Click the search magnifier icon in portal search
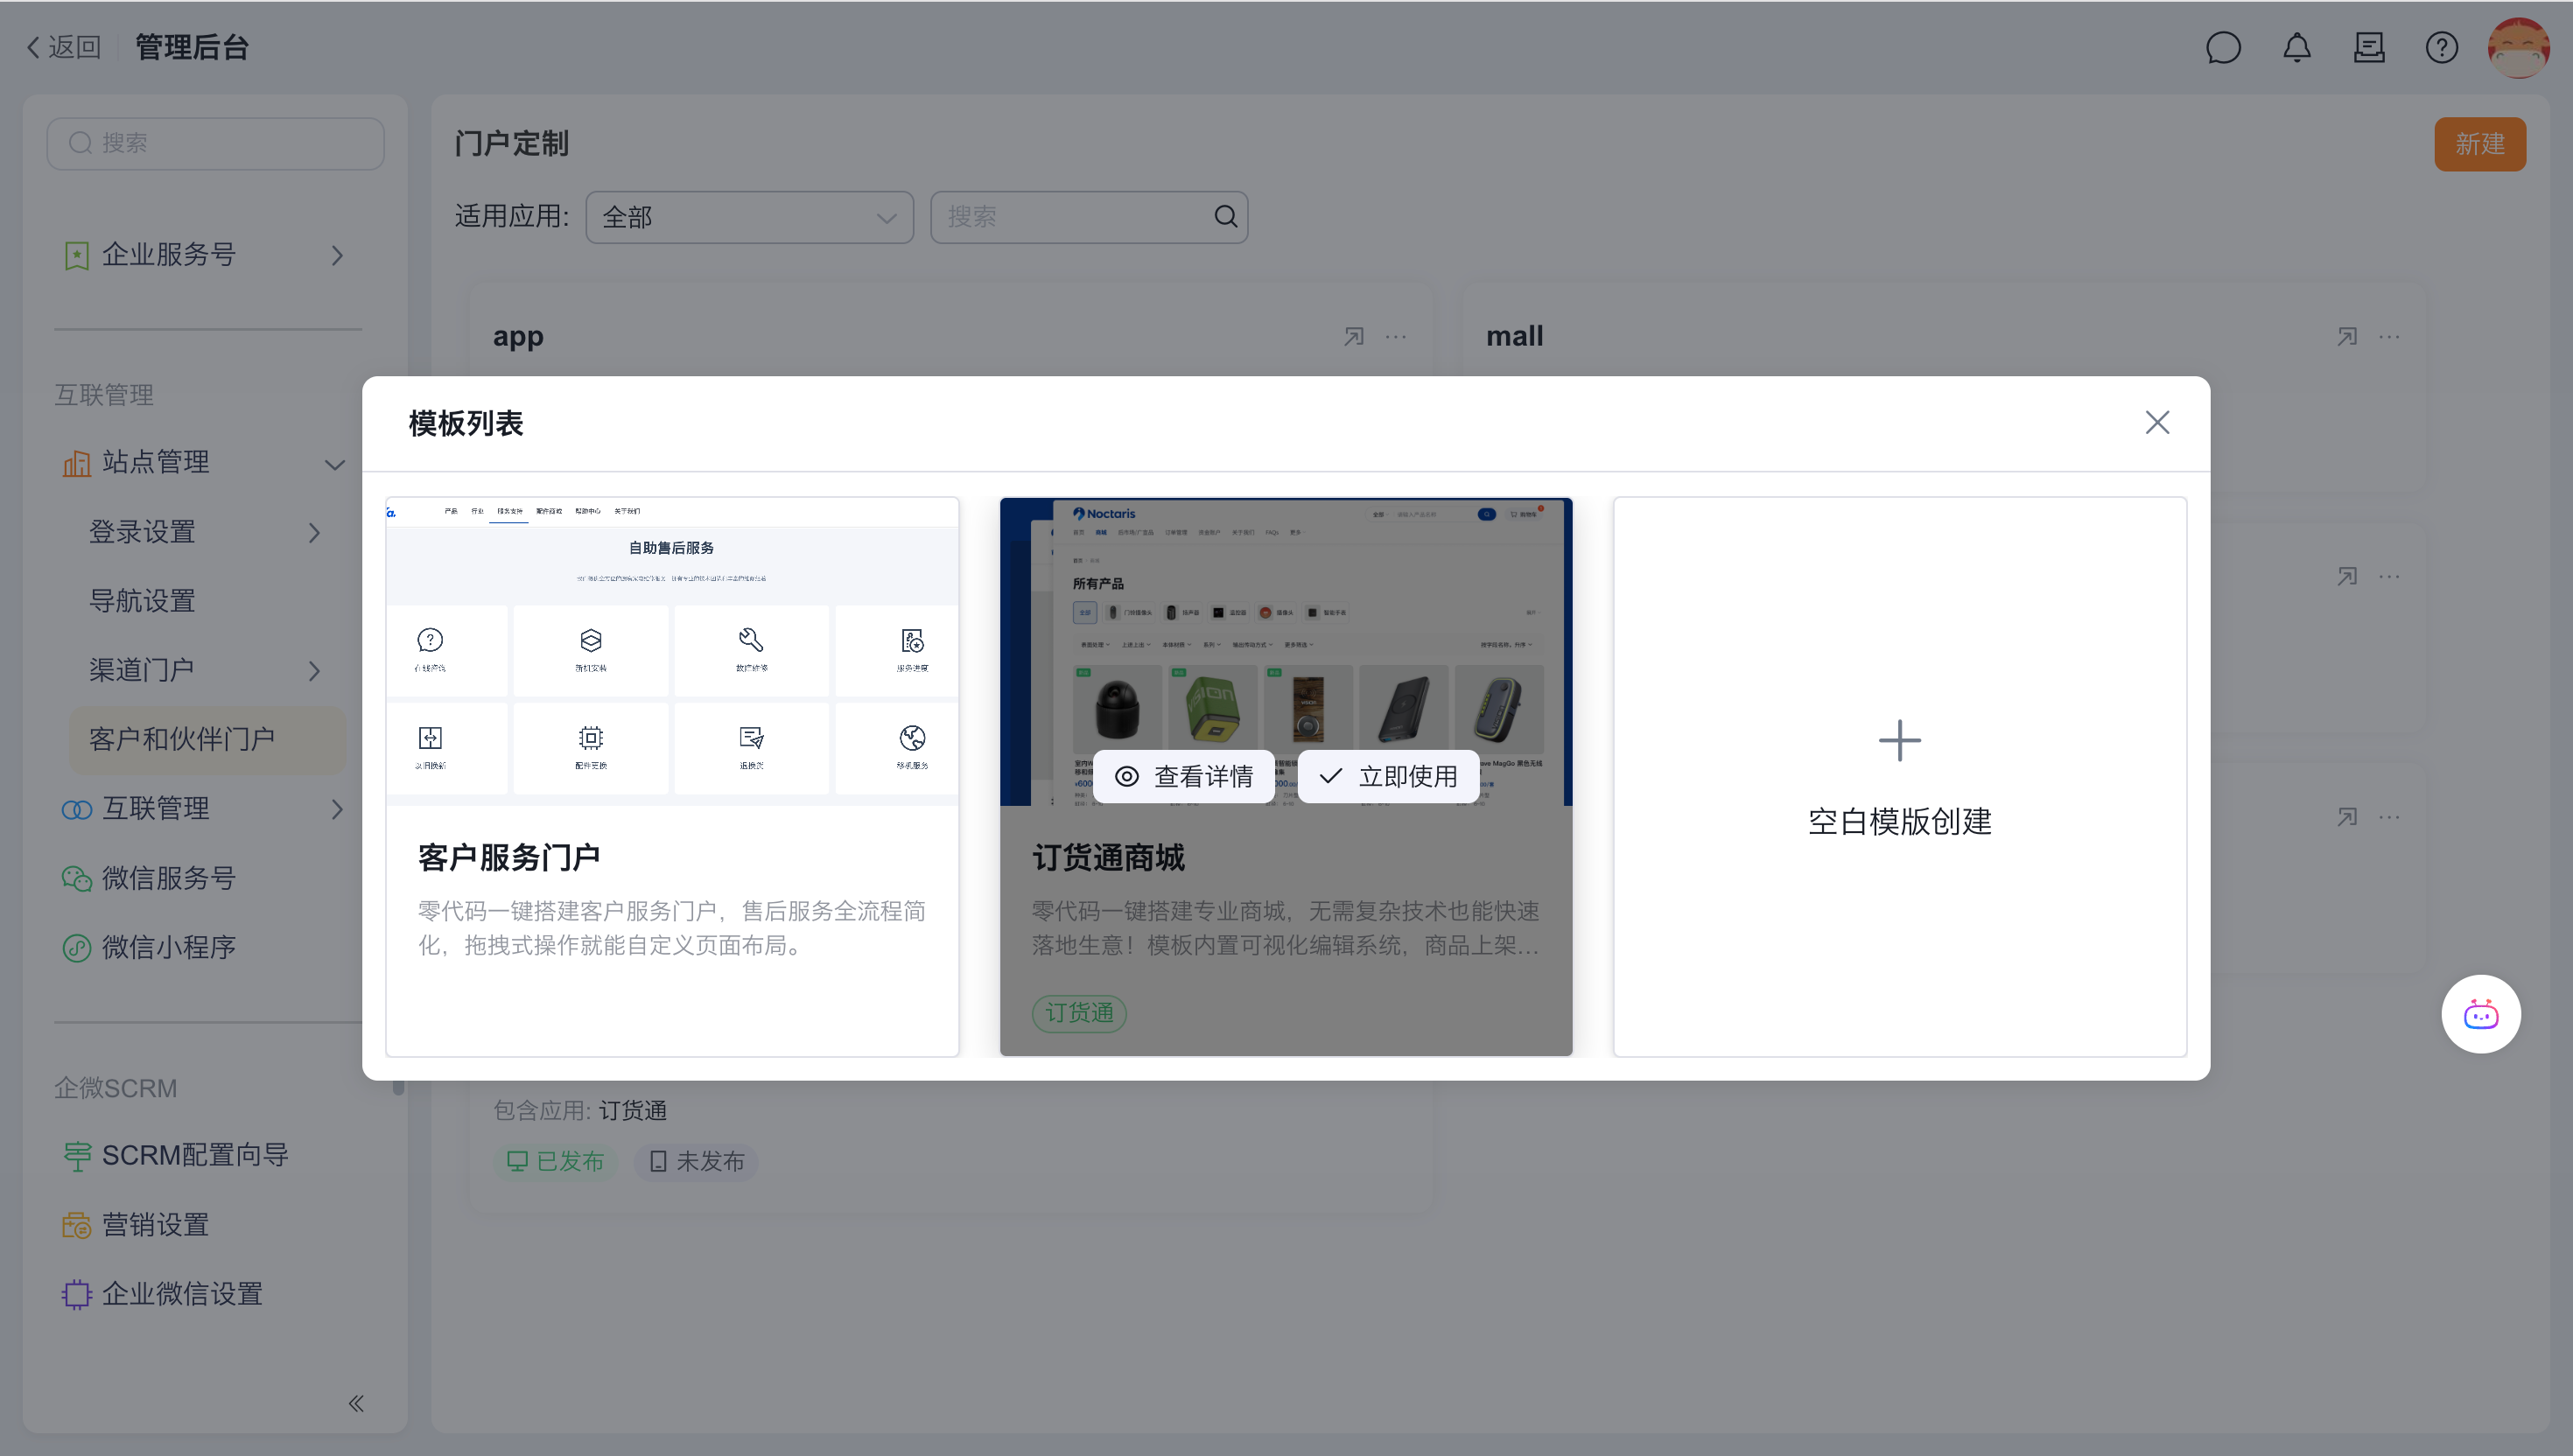Screen dimensions: 2573x1456 (1225, 217)
